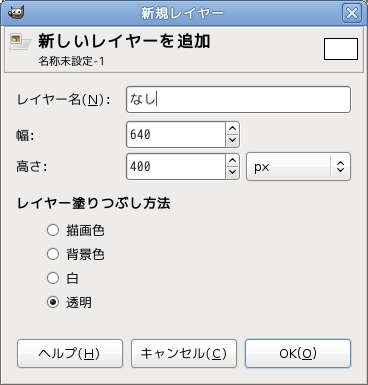This screenshot has width=368, height=385.
Task: Decrease 高さ height with down arrow
Action: click(x=232, y=172)
